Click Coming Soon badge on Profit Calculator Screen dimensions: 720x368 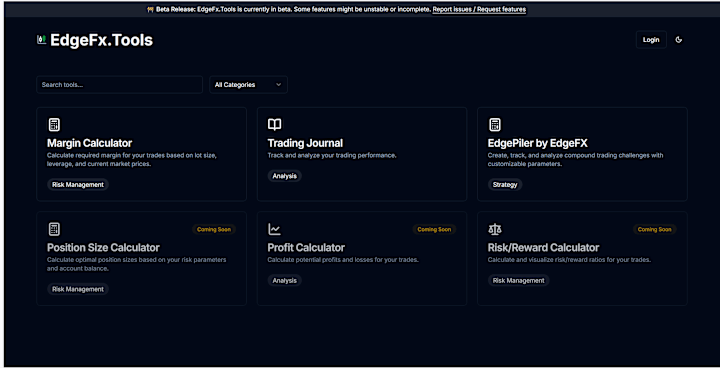434,229
